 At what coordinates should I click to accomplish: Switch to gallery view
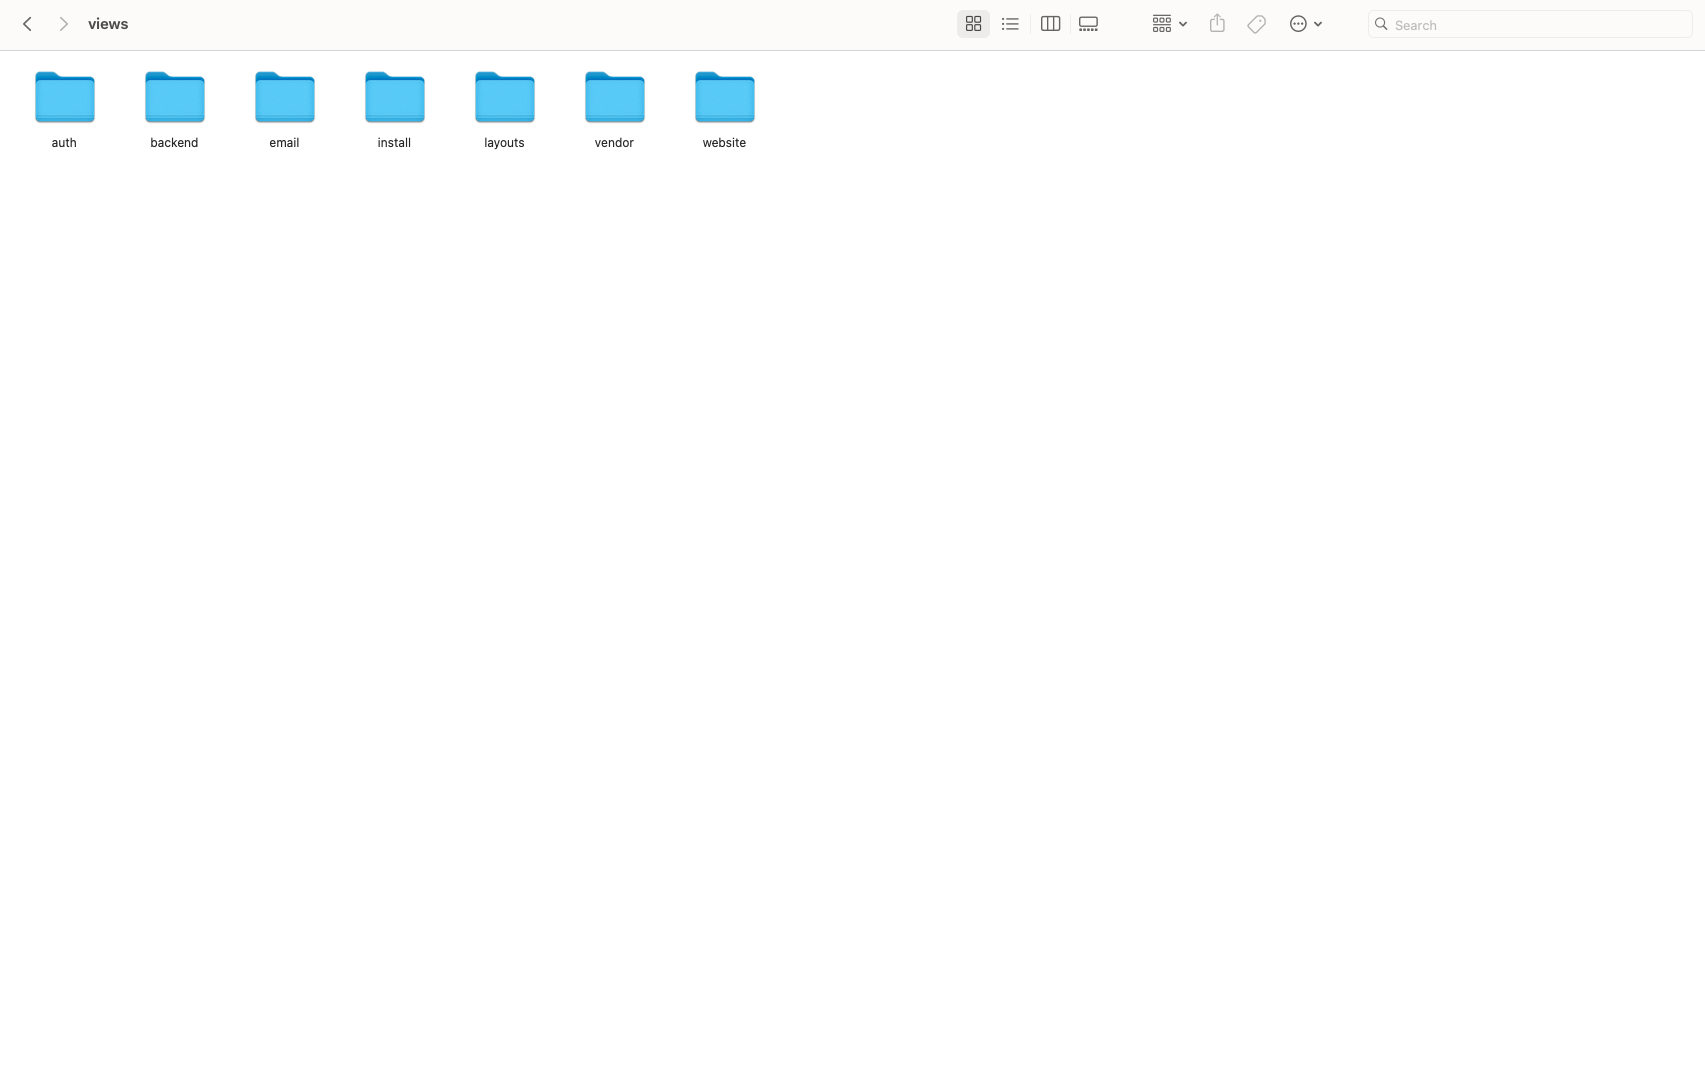(1088, 24)
